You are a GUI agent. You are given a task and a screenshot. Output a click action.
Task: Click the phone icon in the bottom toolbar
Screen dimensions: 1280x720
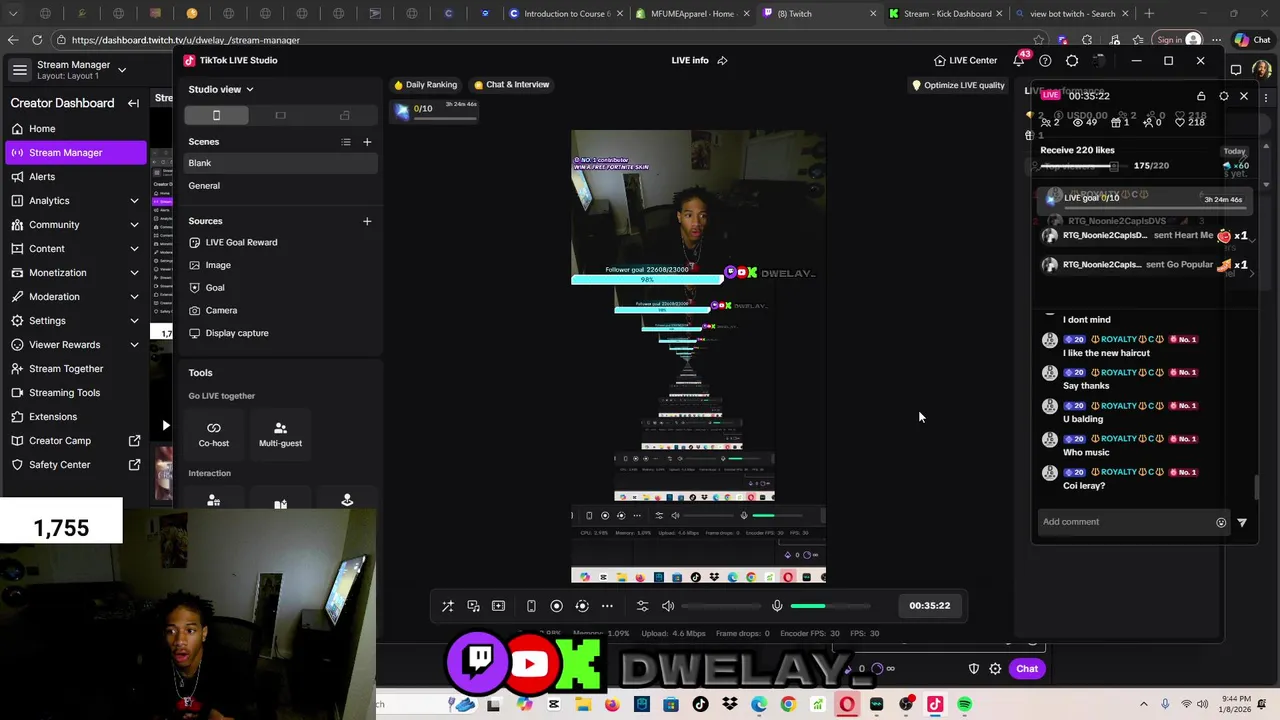click(x=531, y=606)
